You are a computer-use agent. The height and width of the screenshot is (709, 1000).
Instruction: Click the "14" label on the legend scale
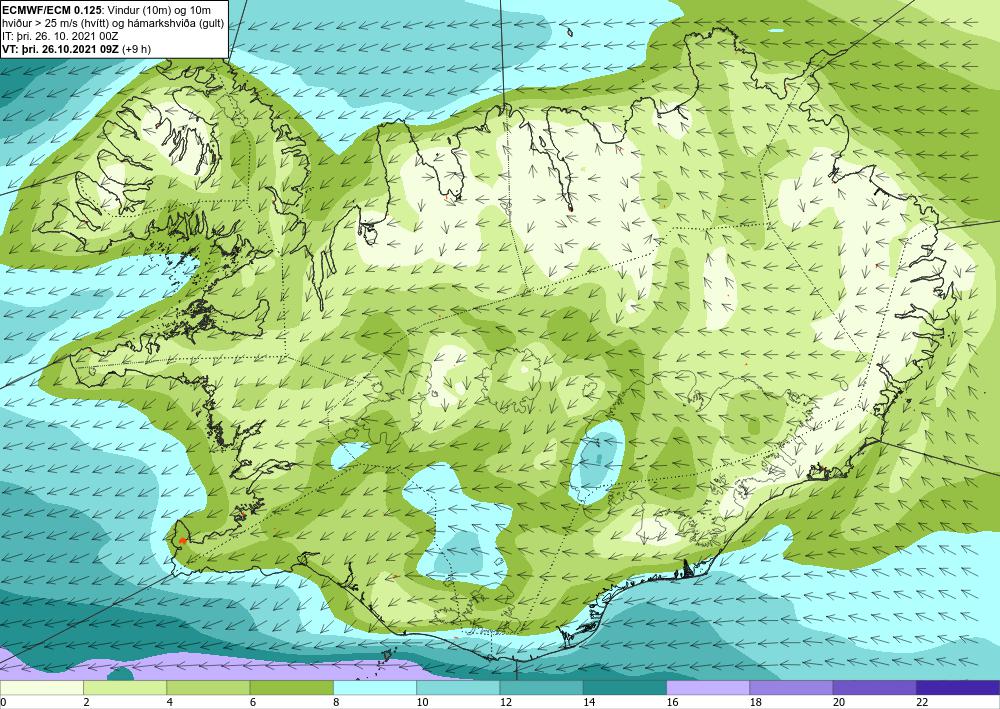[589, 703]
